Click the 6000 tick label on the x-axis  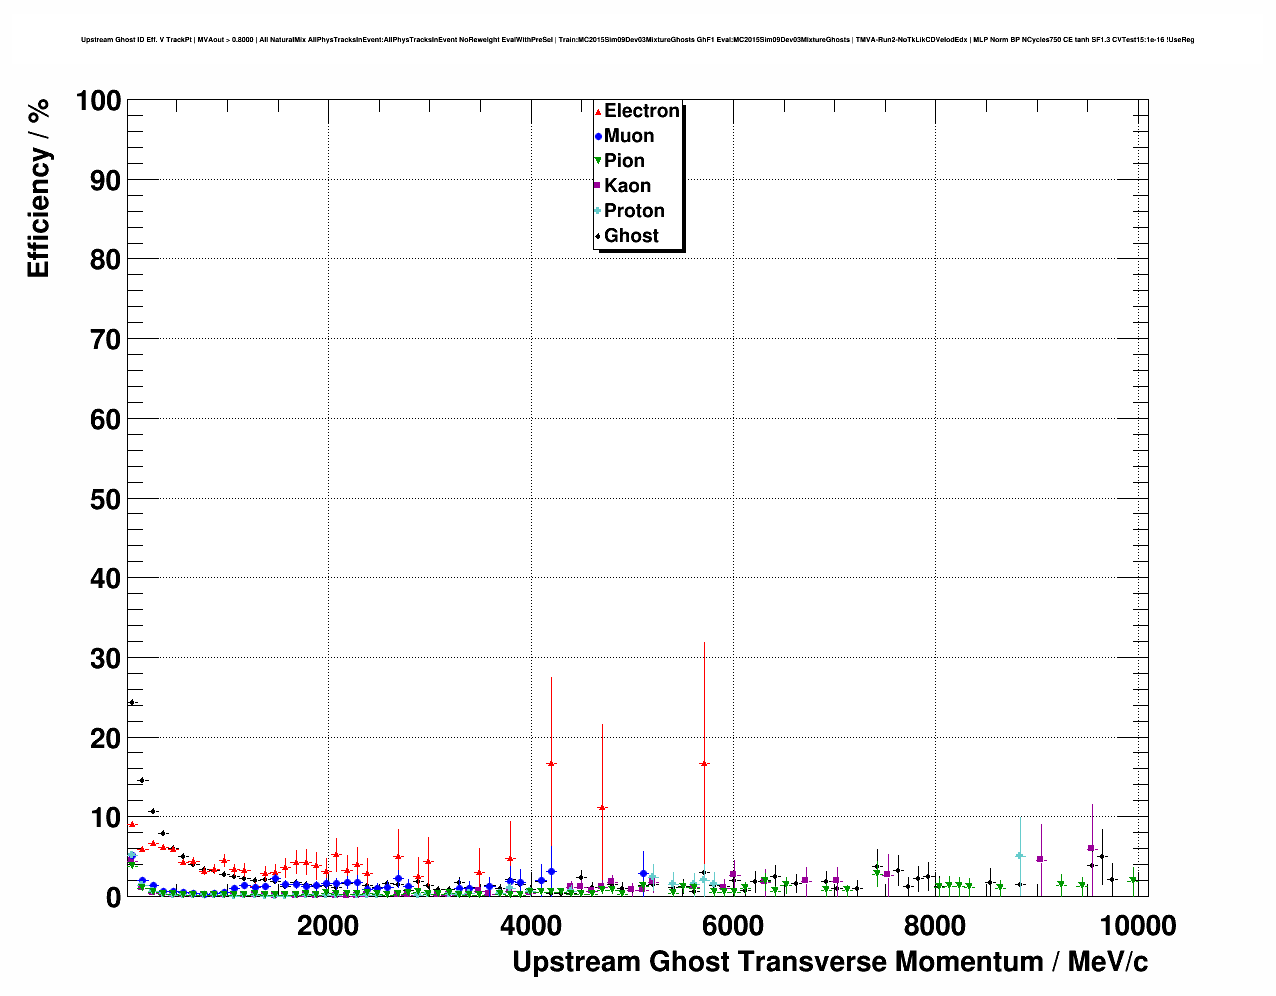pyautogui.click(x=732, y=926)
